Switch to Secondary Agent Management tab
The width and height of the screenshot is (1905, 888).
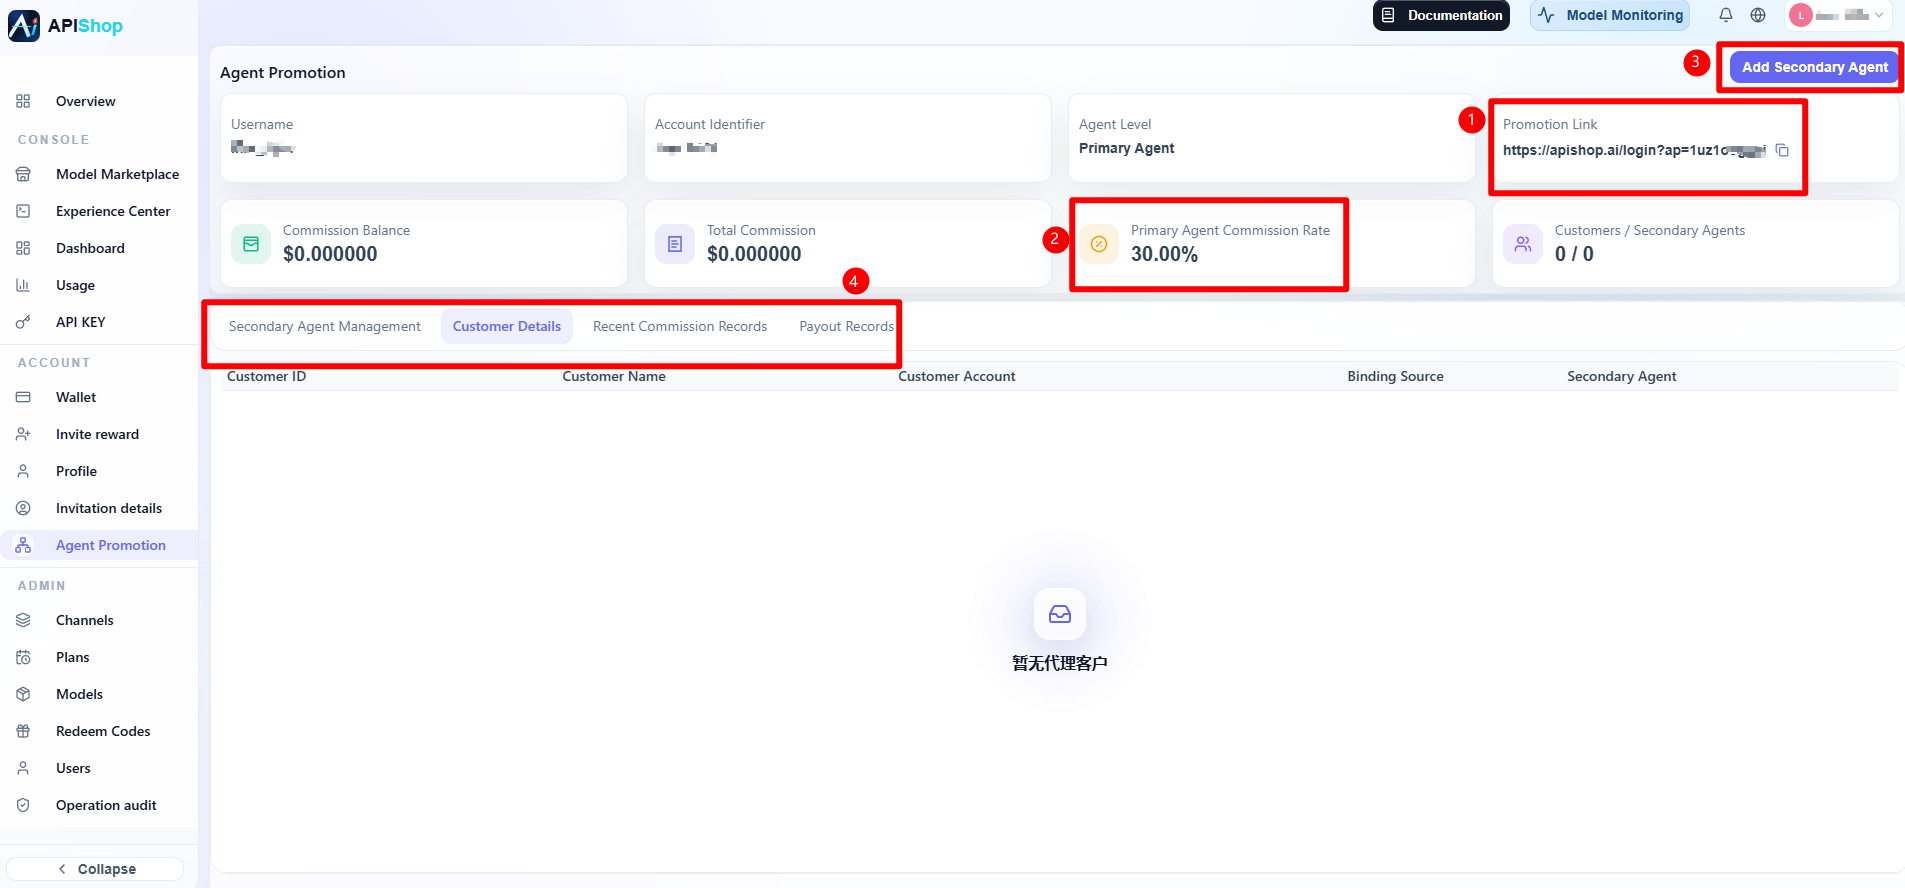pyautogui.click(x=325, y=326)
